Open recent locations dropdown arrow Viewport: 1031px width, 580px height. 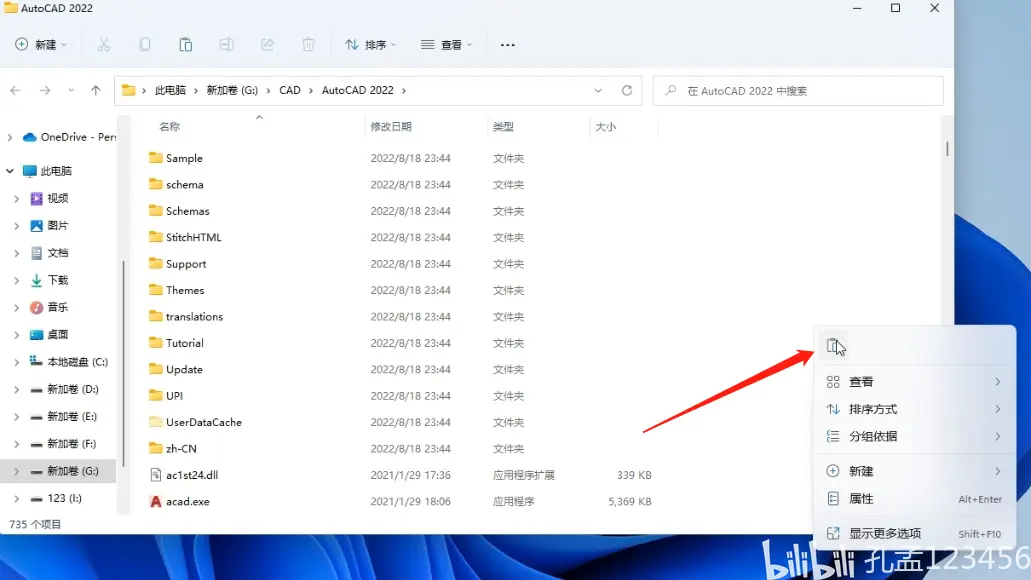tap(70, 91)
